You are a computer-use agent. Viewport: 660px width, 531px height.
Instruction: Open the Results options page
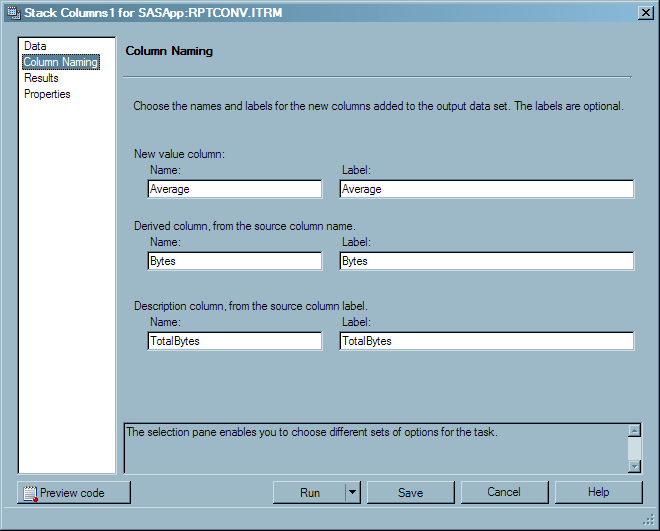click(41, 78)
